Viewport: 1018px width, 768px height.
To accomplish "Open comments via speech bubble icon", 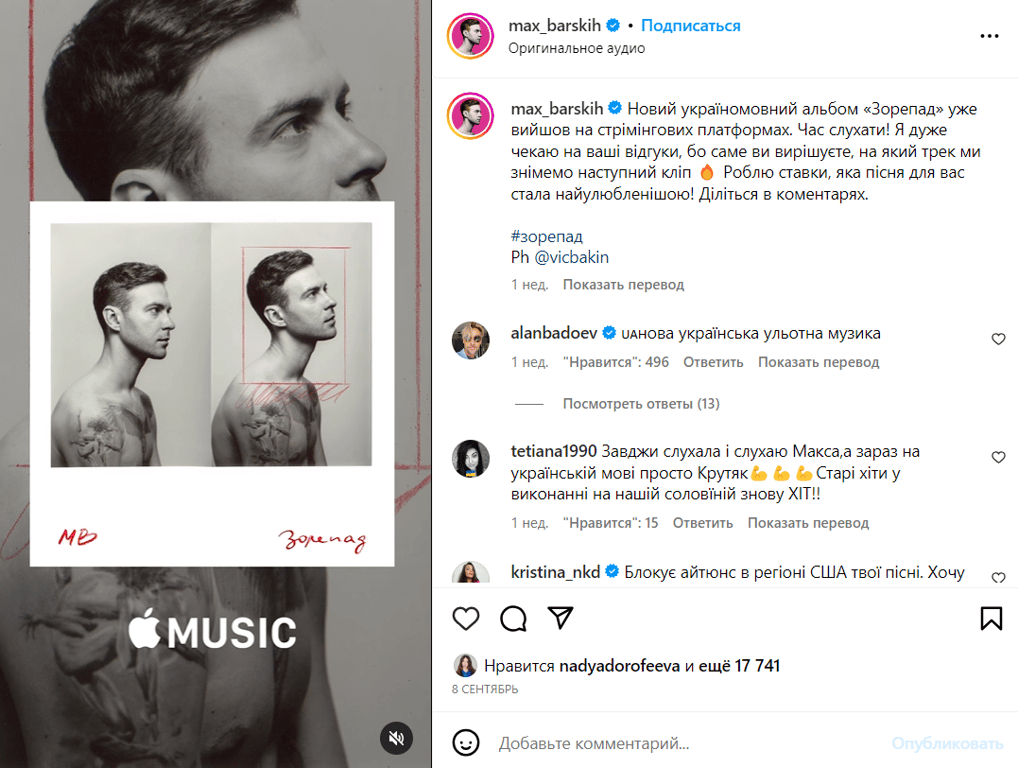I will pyautogui.click(x=513, y=618).
